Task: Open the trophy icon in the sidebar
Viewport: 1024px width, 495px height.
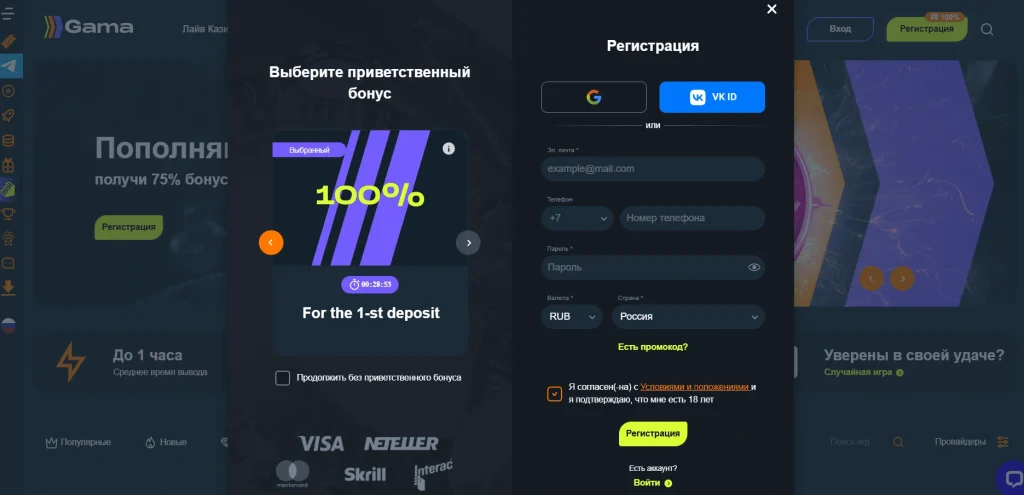Action: tap(8, 214)
